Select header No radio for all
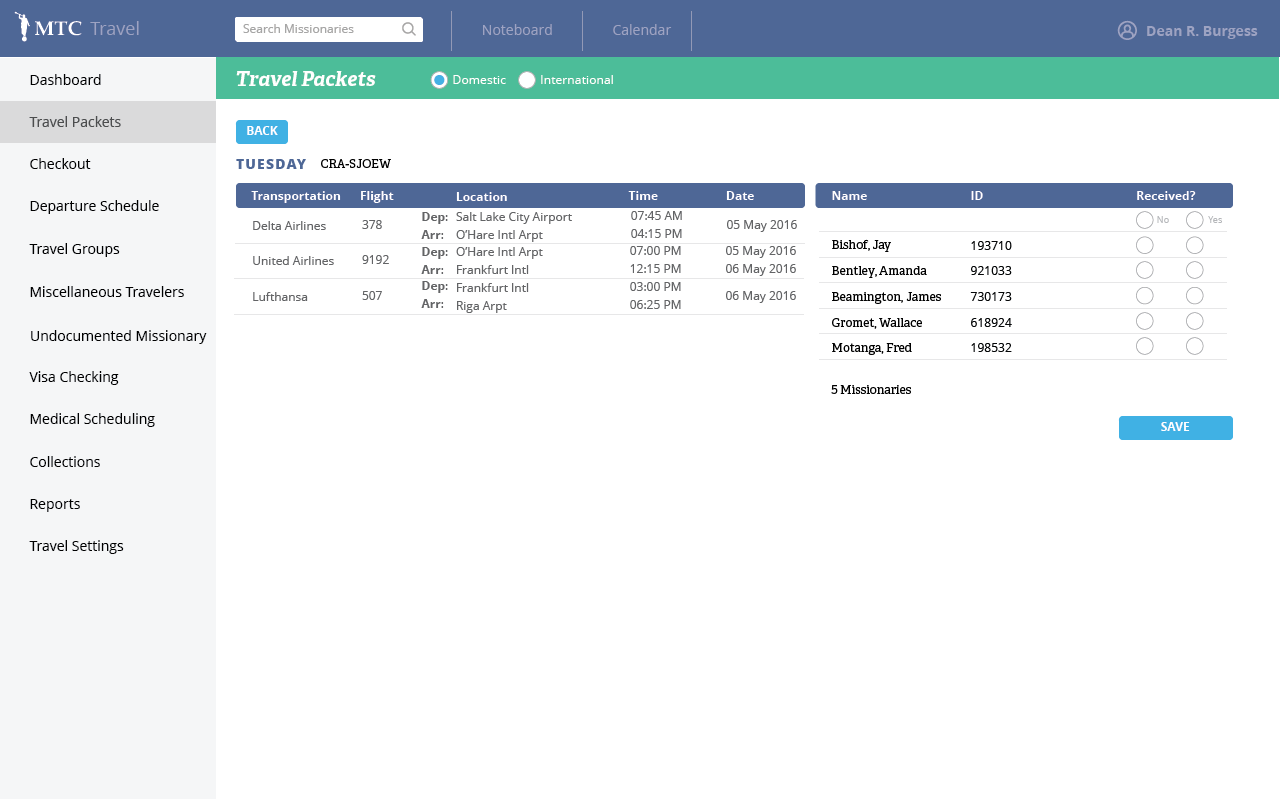1280x800 pixels. coord(1145,220)
